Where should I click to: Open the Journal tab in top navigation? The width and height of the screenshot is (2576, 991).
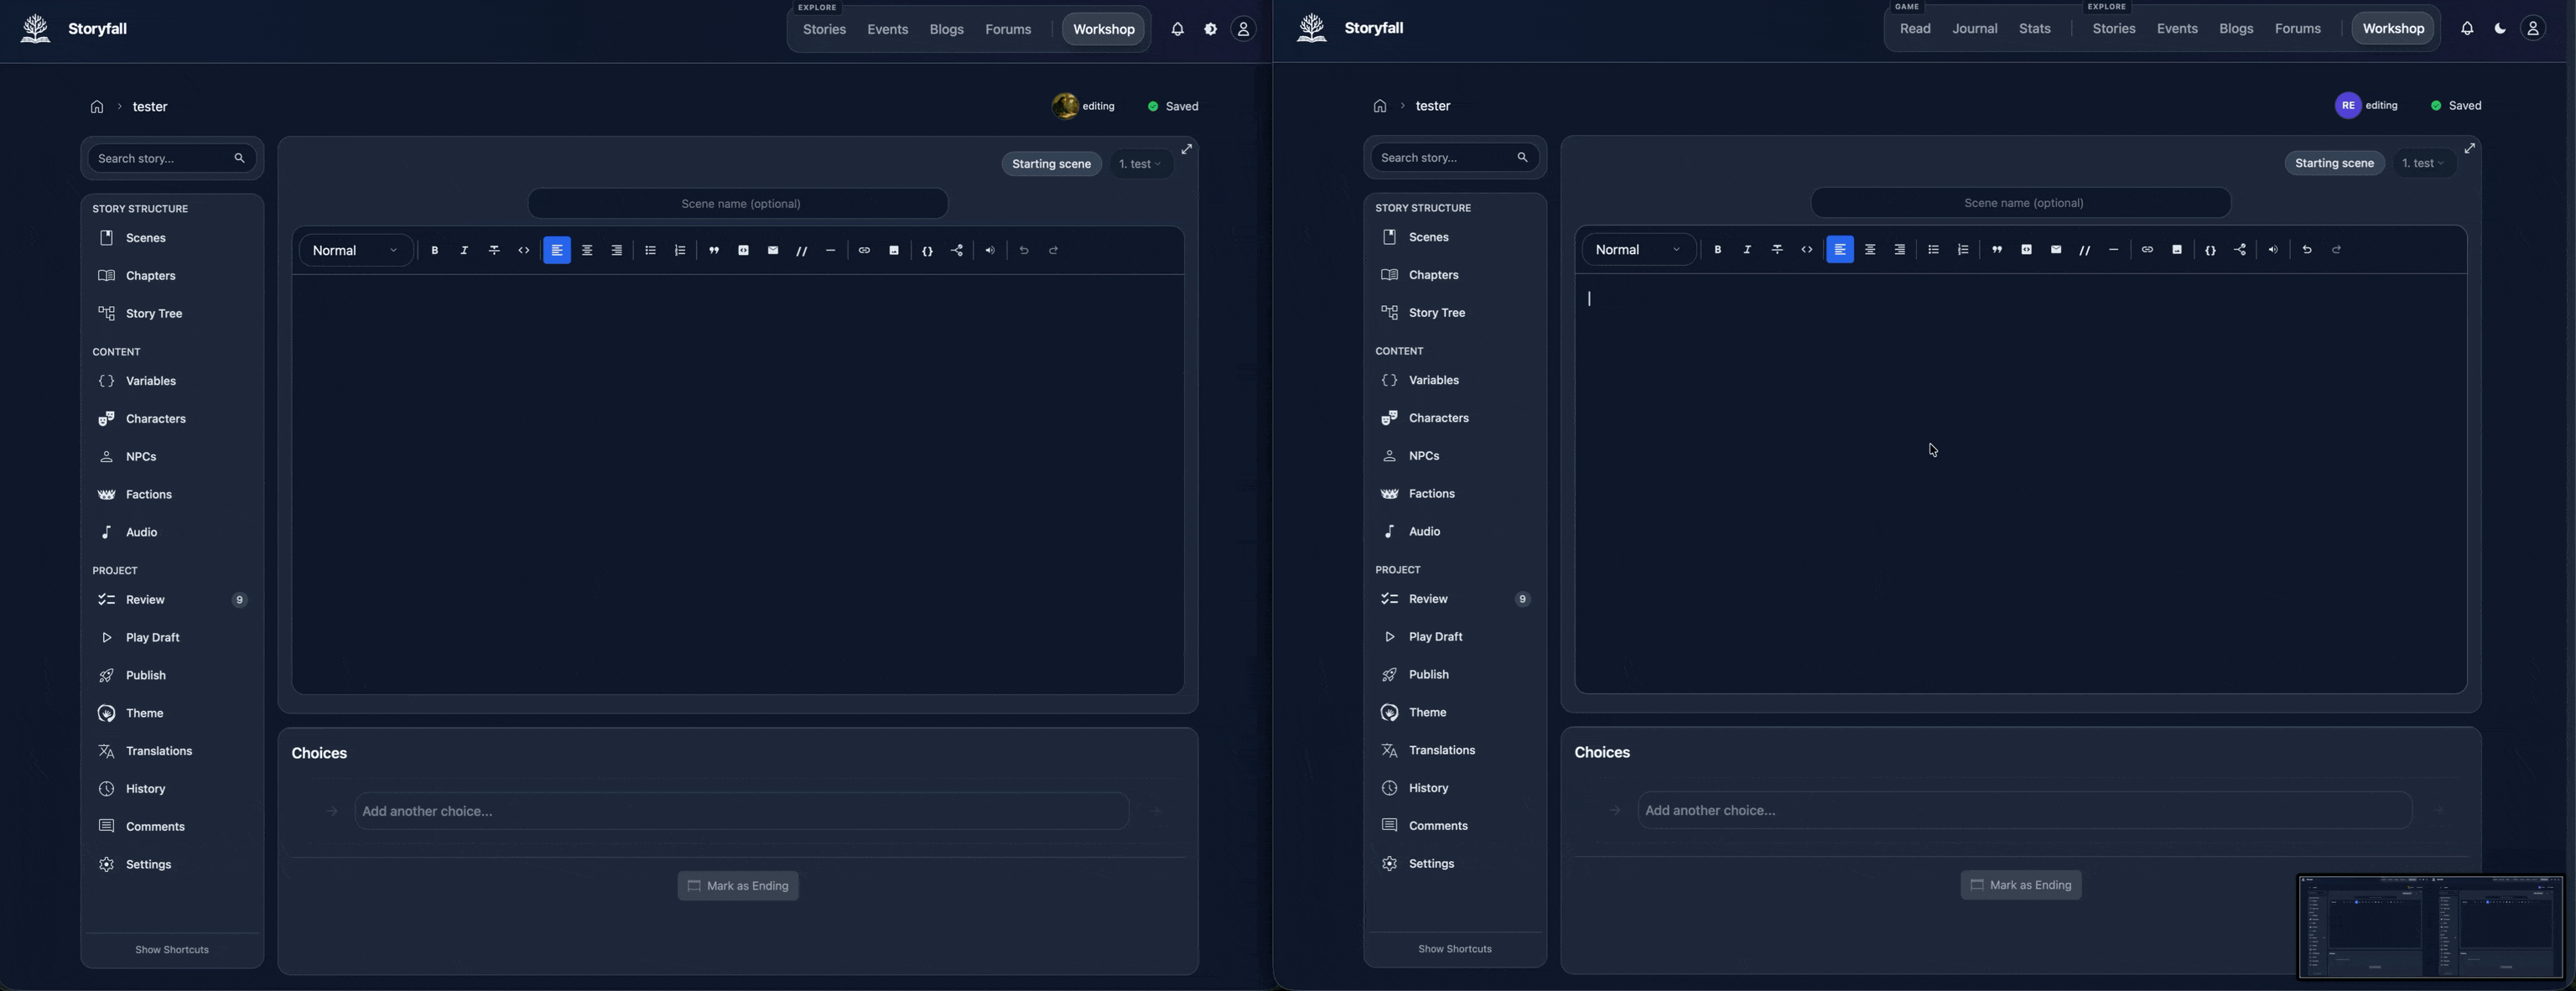click(1975, 29)
